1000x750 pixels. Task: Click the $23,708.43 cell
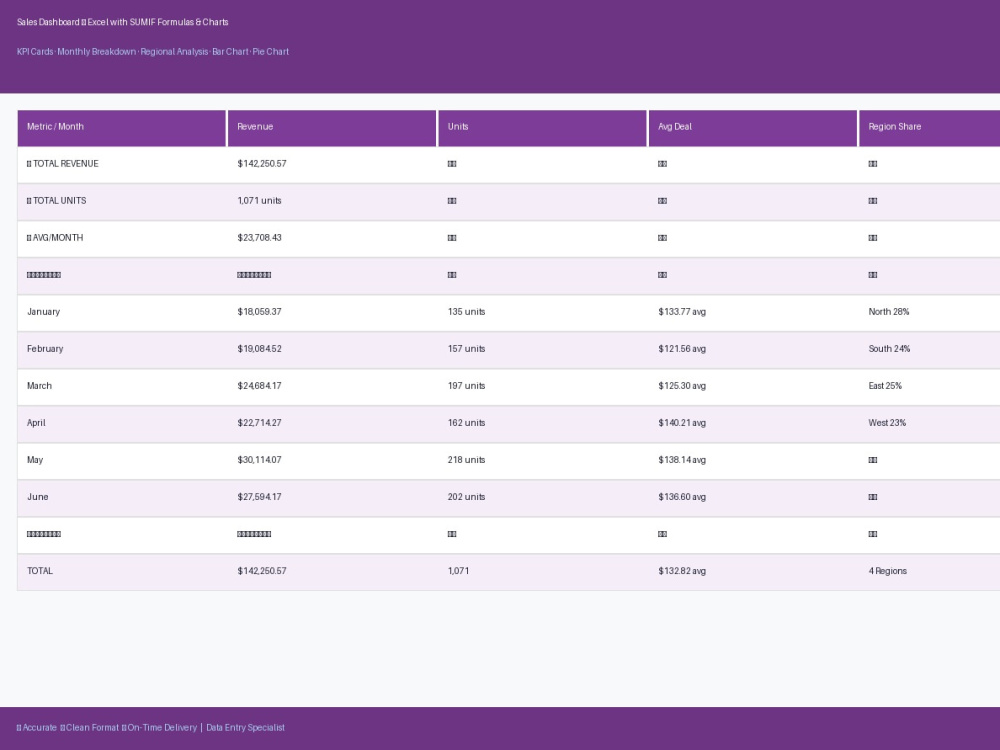[332, 238]
